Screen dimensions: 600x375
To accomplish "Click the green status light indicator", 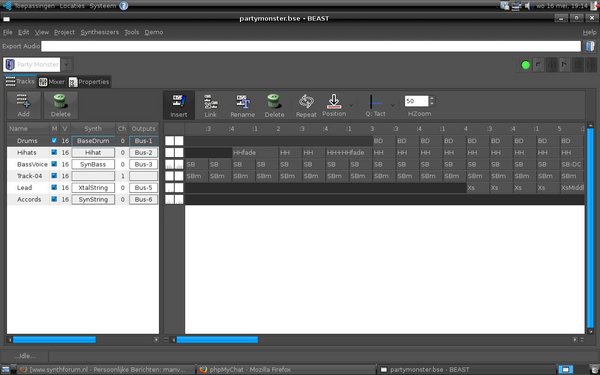I will coord(526,65).
